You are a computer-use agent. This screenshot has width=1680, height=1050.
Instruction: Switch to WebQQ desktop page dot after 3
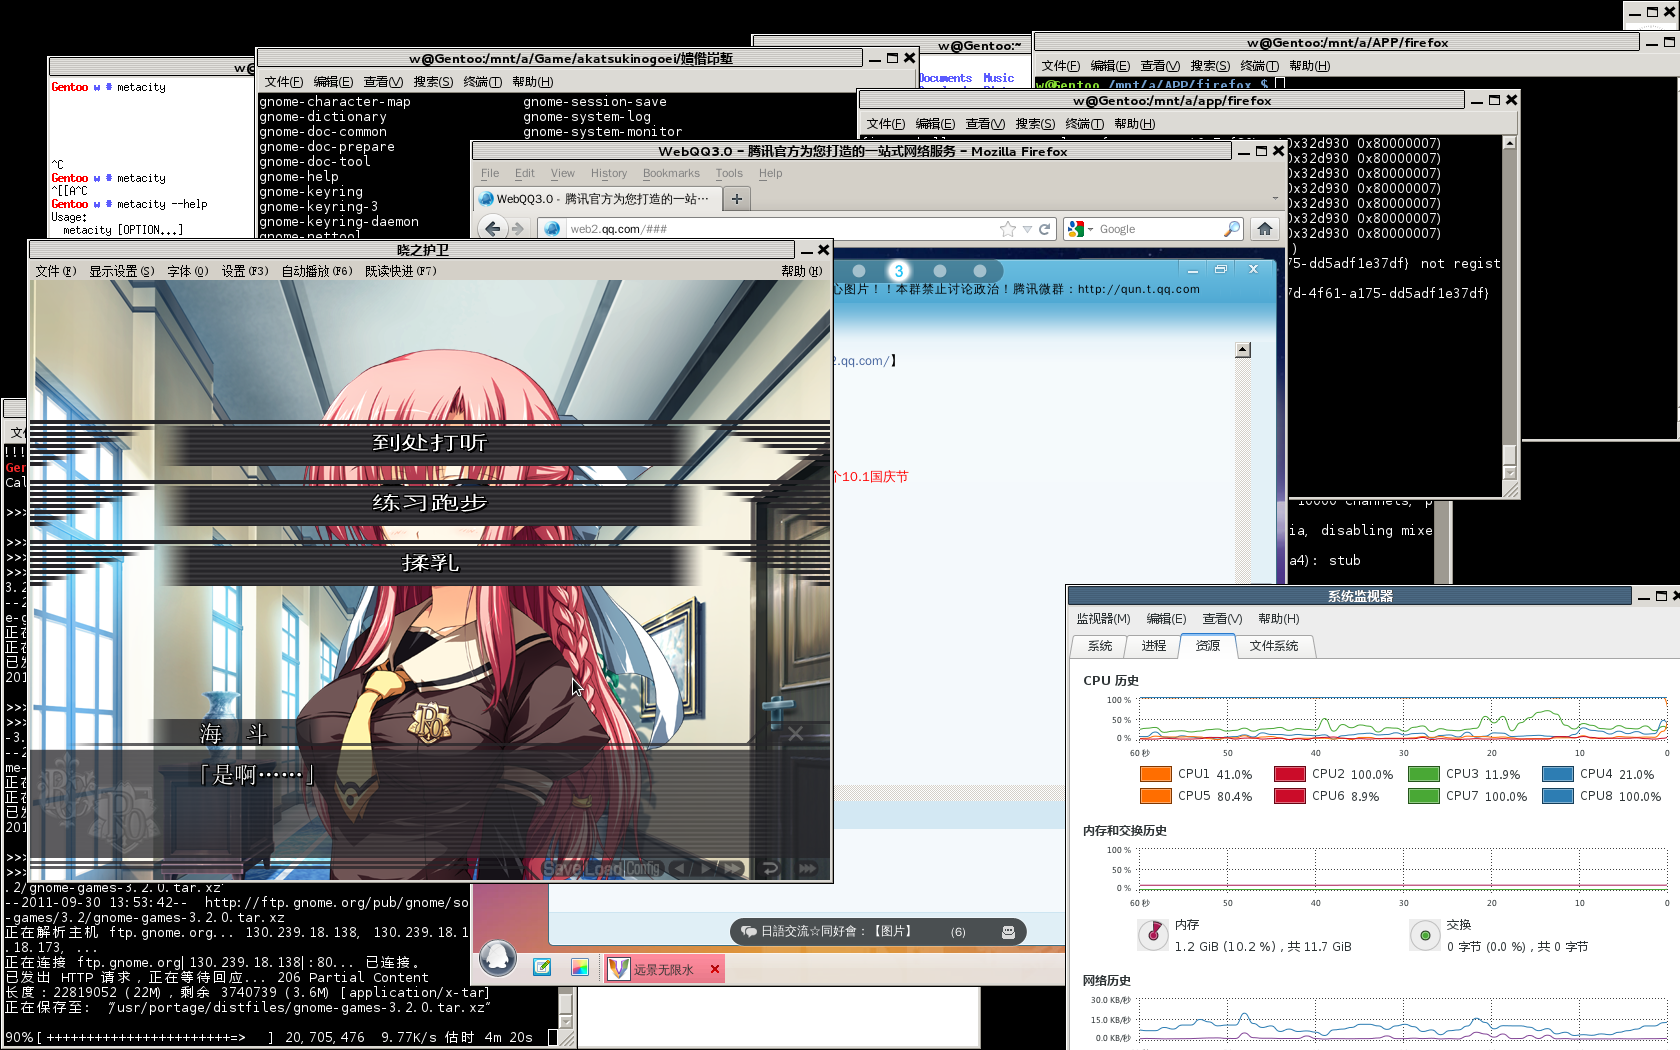click(939, 271)
